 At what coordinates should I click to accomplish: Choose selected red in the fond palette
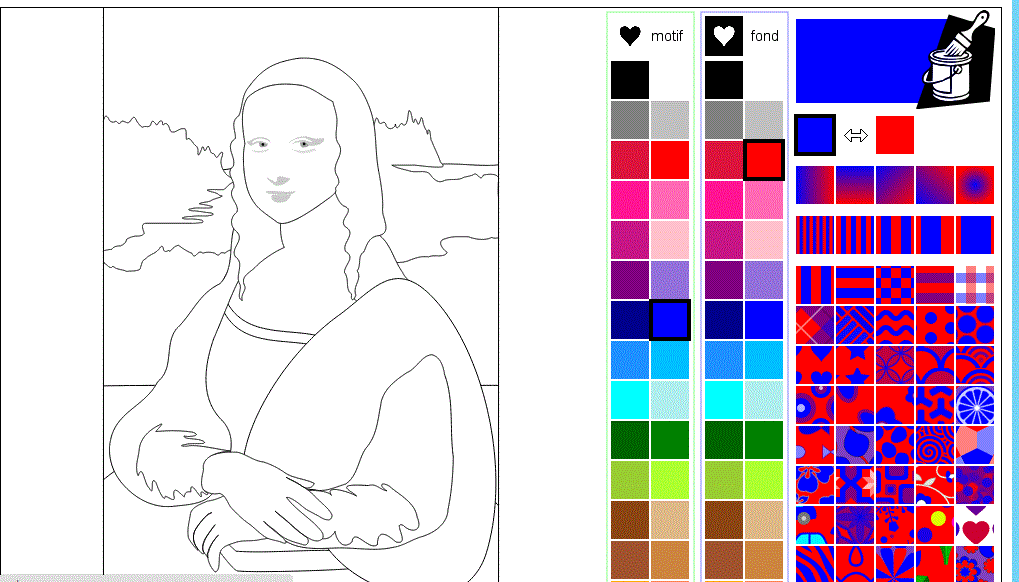764,160
